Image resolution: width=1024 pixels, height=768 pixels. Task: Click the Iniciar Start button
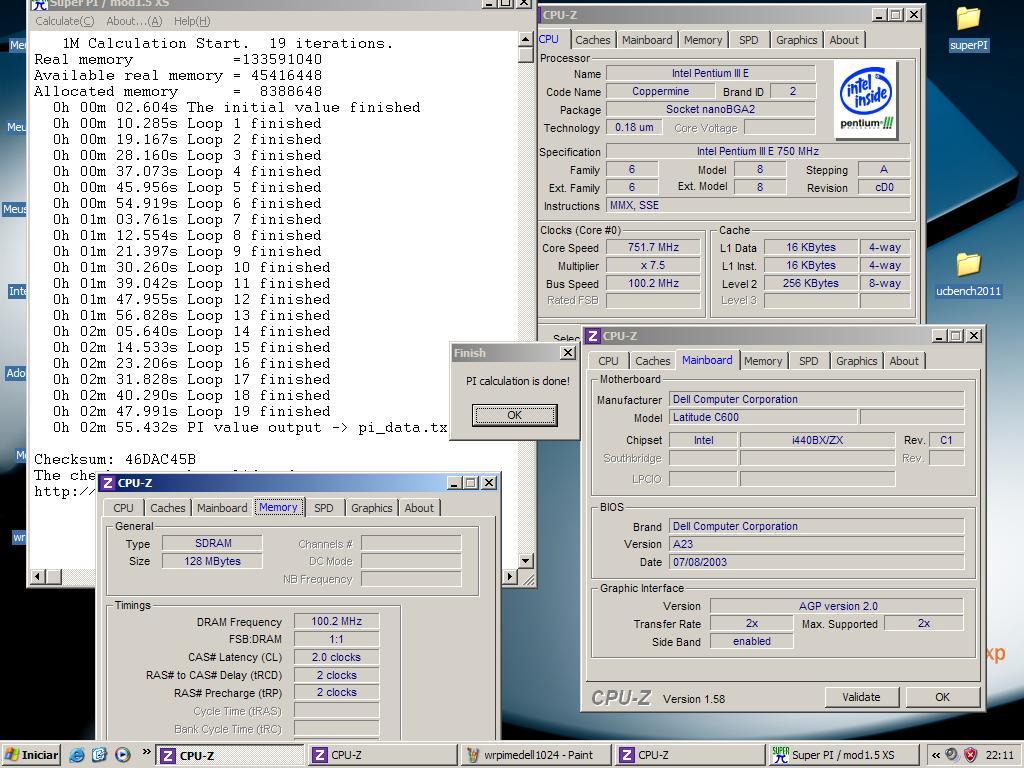coord(31,755)
